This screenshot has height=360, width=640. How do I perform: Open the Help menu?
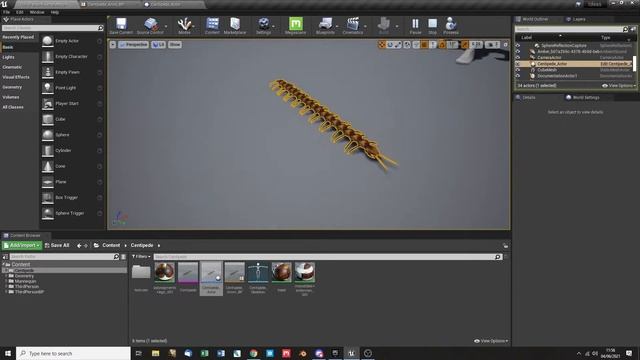click(x=55, y=12)
